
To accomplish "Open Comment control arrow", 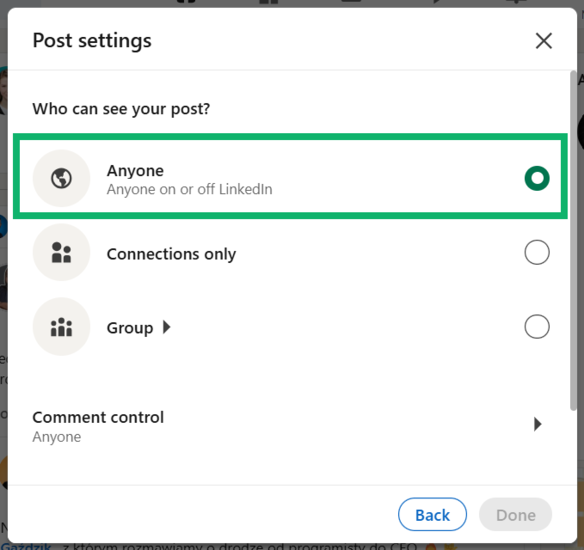I will tap(537, 424).
